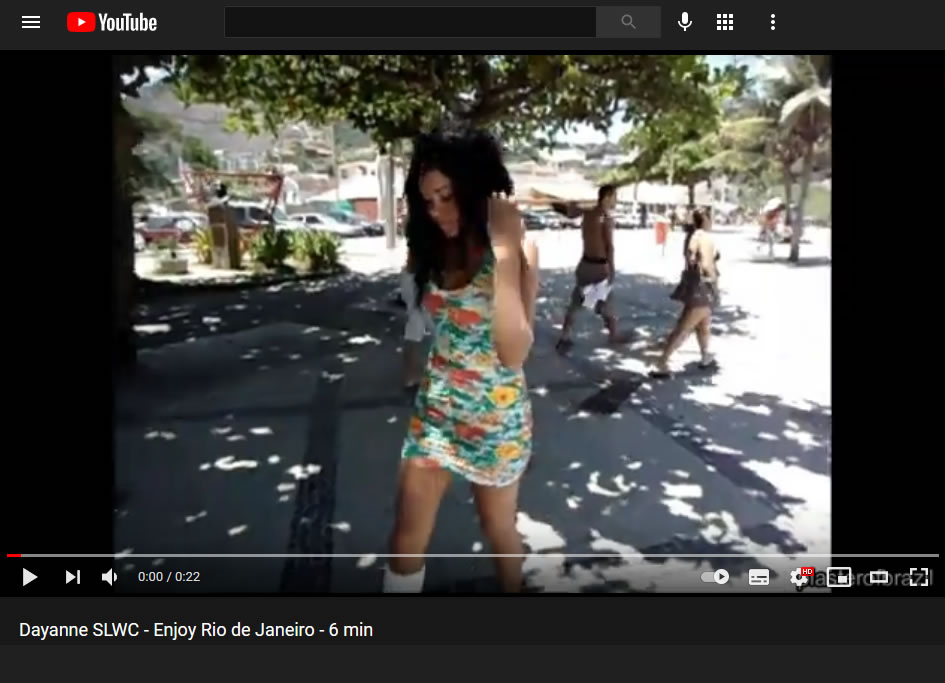The image size is (945, 683).
Task: Open the hamburger guide menu
Action: click(x=31, y=22)
